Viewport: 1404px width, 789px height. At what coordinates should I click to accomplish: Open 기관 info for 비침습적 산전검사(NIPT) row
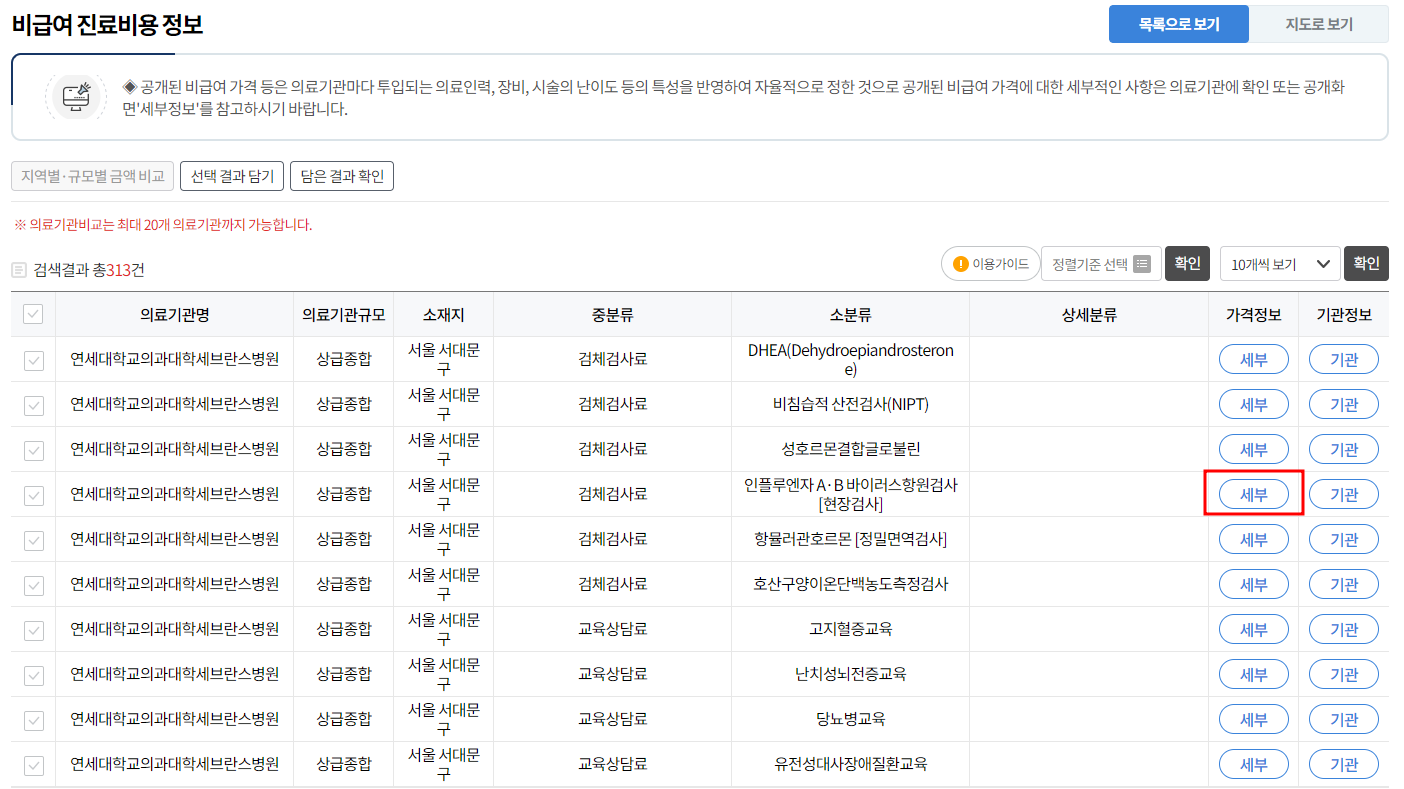click(x=1344, y=405)
